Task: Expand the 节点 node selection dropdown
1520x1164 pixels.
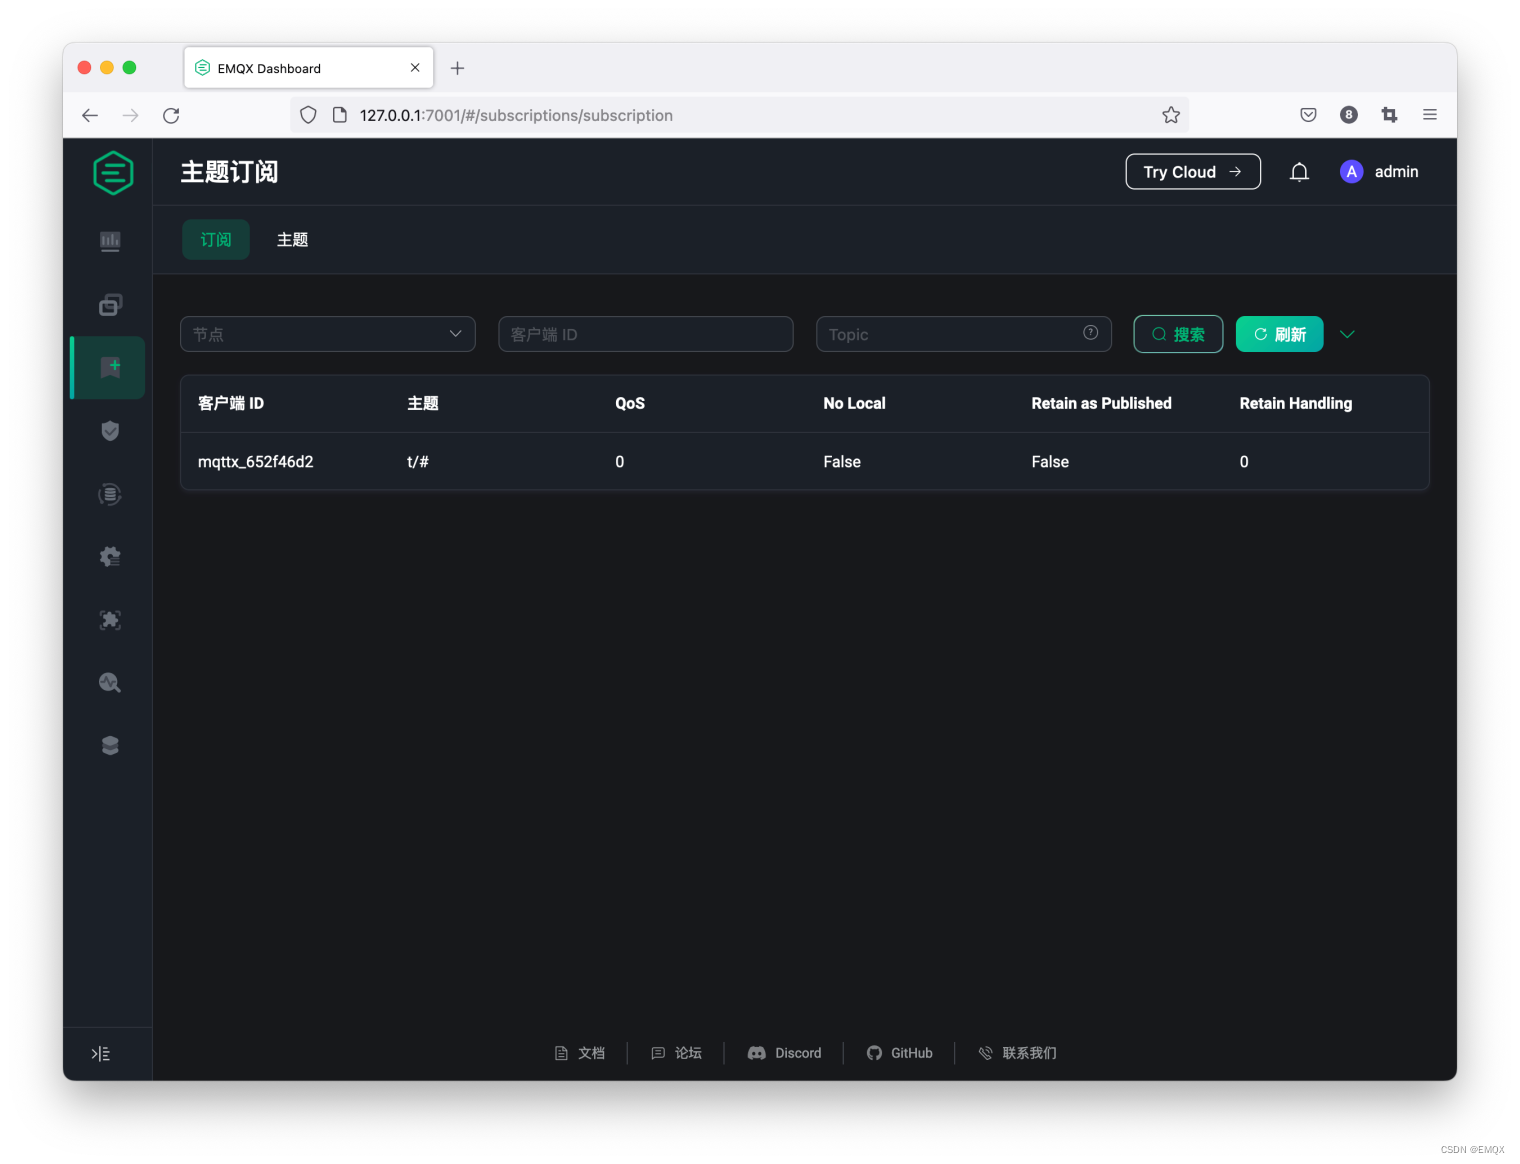Action: pos(327,334)
